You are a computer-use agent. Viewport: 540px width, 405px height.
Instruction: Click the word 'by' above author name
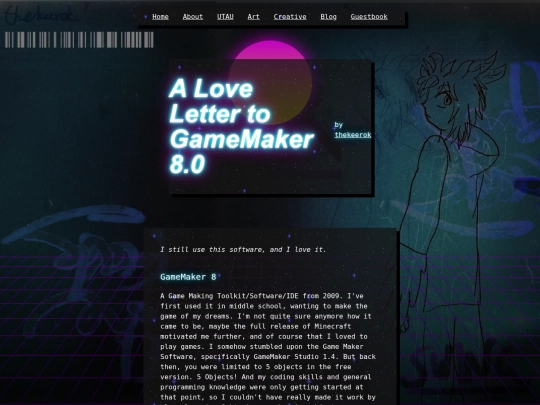339,125
